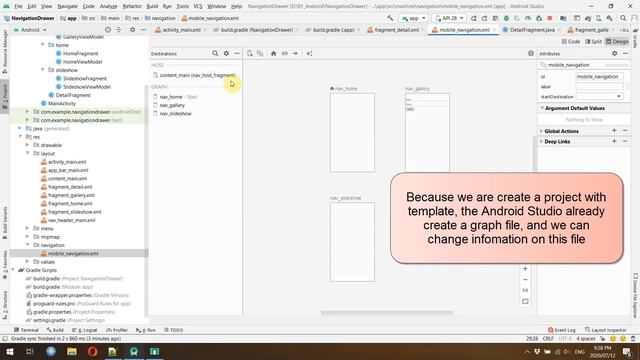
Task: Open fragment_home.xml in project tree
Action: [70, 203]
